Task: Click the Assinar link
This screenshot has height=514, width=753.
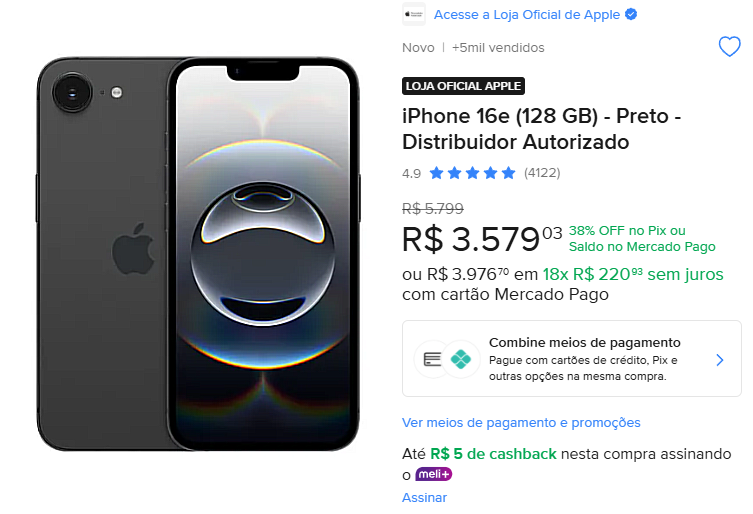Action: tap(424, 497)
